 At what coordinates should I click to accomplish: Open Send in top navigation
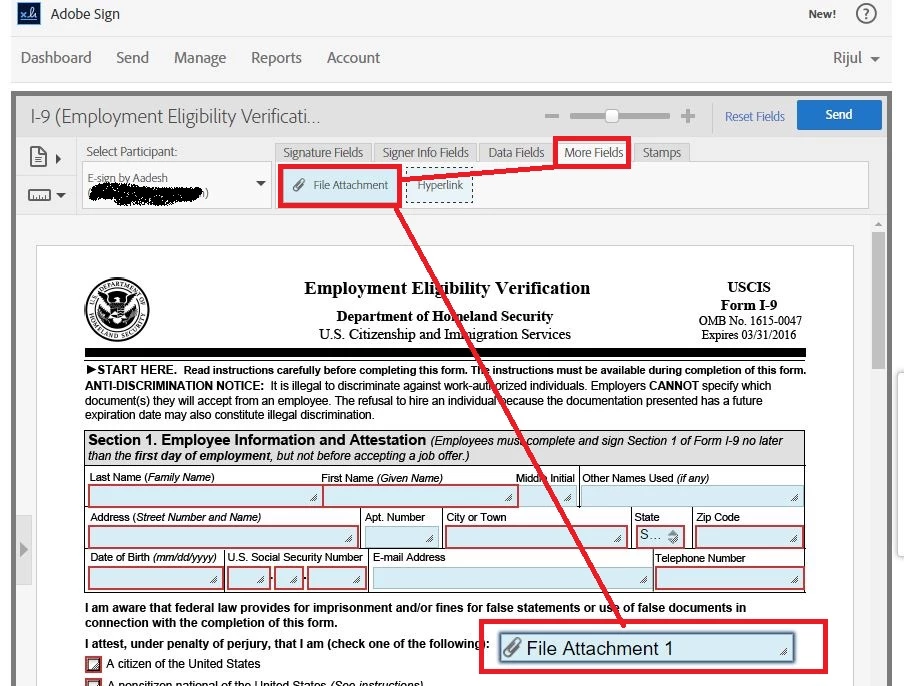(133, 58)
